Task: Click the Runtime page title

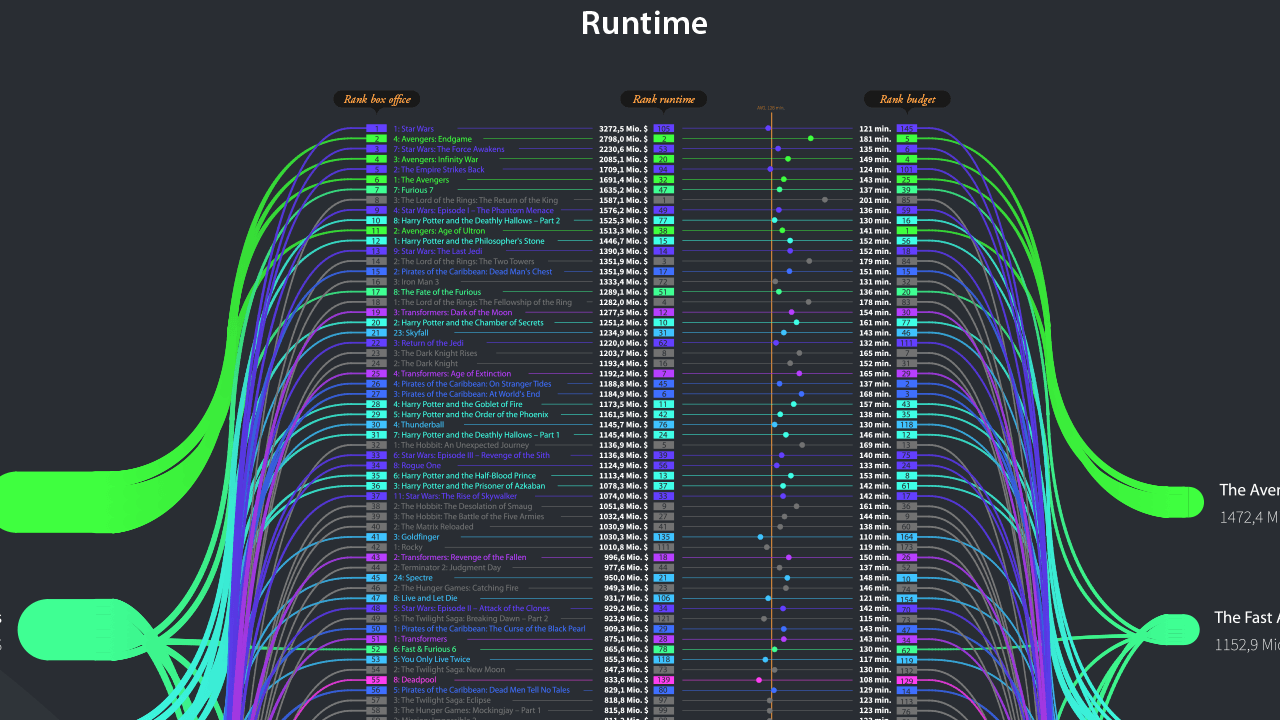Action: (644, 23)
